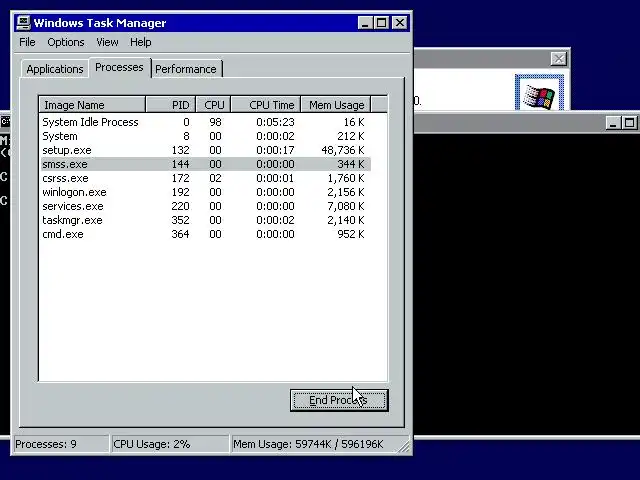Click the Task Manager title bar icon

click(x=24, y=23)
